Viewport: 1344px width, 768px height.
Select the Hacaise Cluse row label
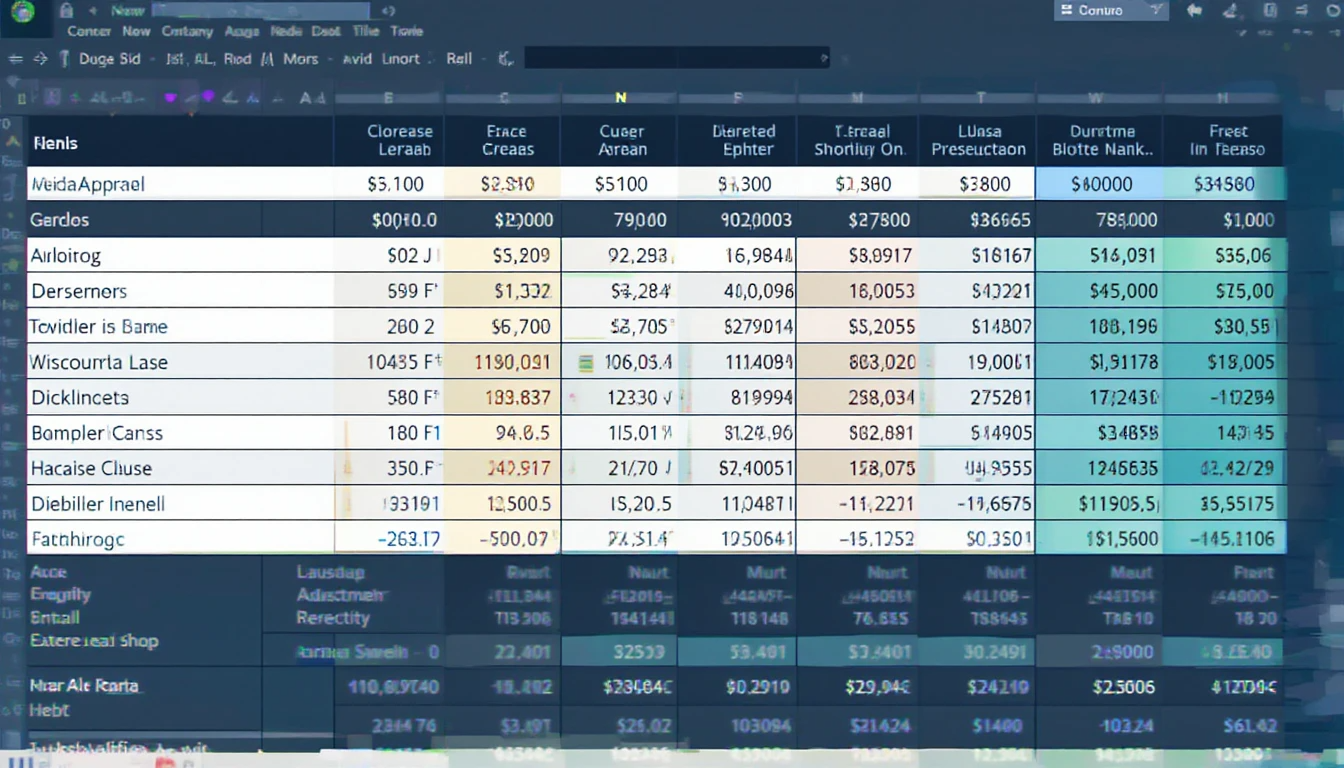pos(91,468)
